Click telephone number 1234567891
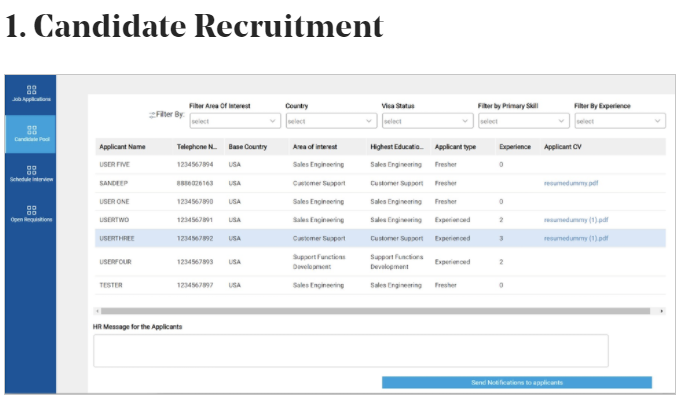This screenshot has height=399, width=679. [195, 220]
